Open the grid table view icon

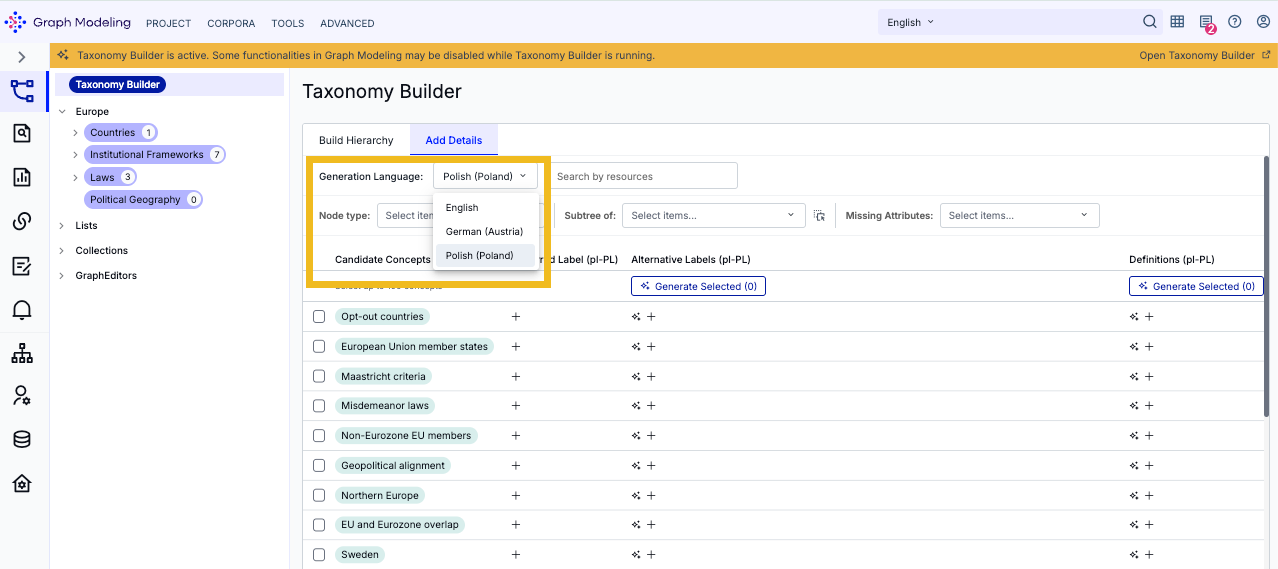click(1178, 22)
